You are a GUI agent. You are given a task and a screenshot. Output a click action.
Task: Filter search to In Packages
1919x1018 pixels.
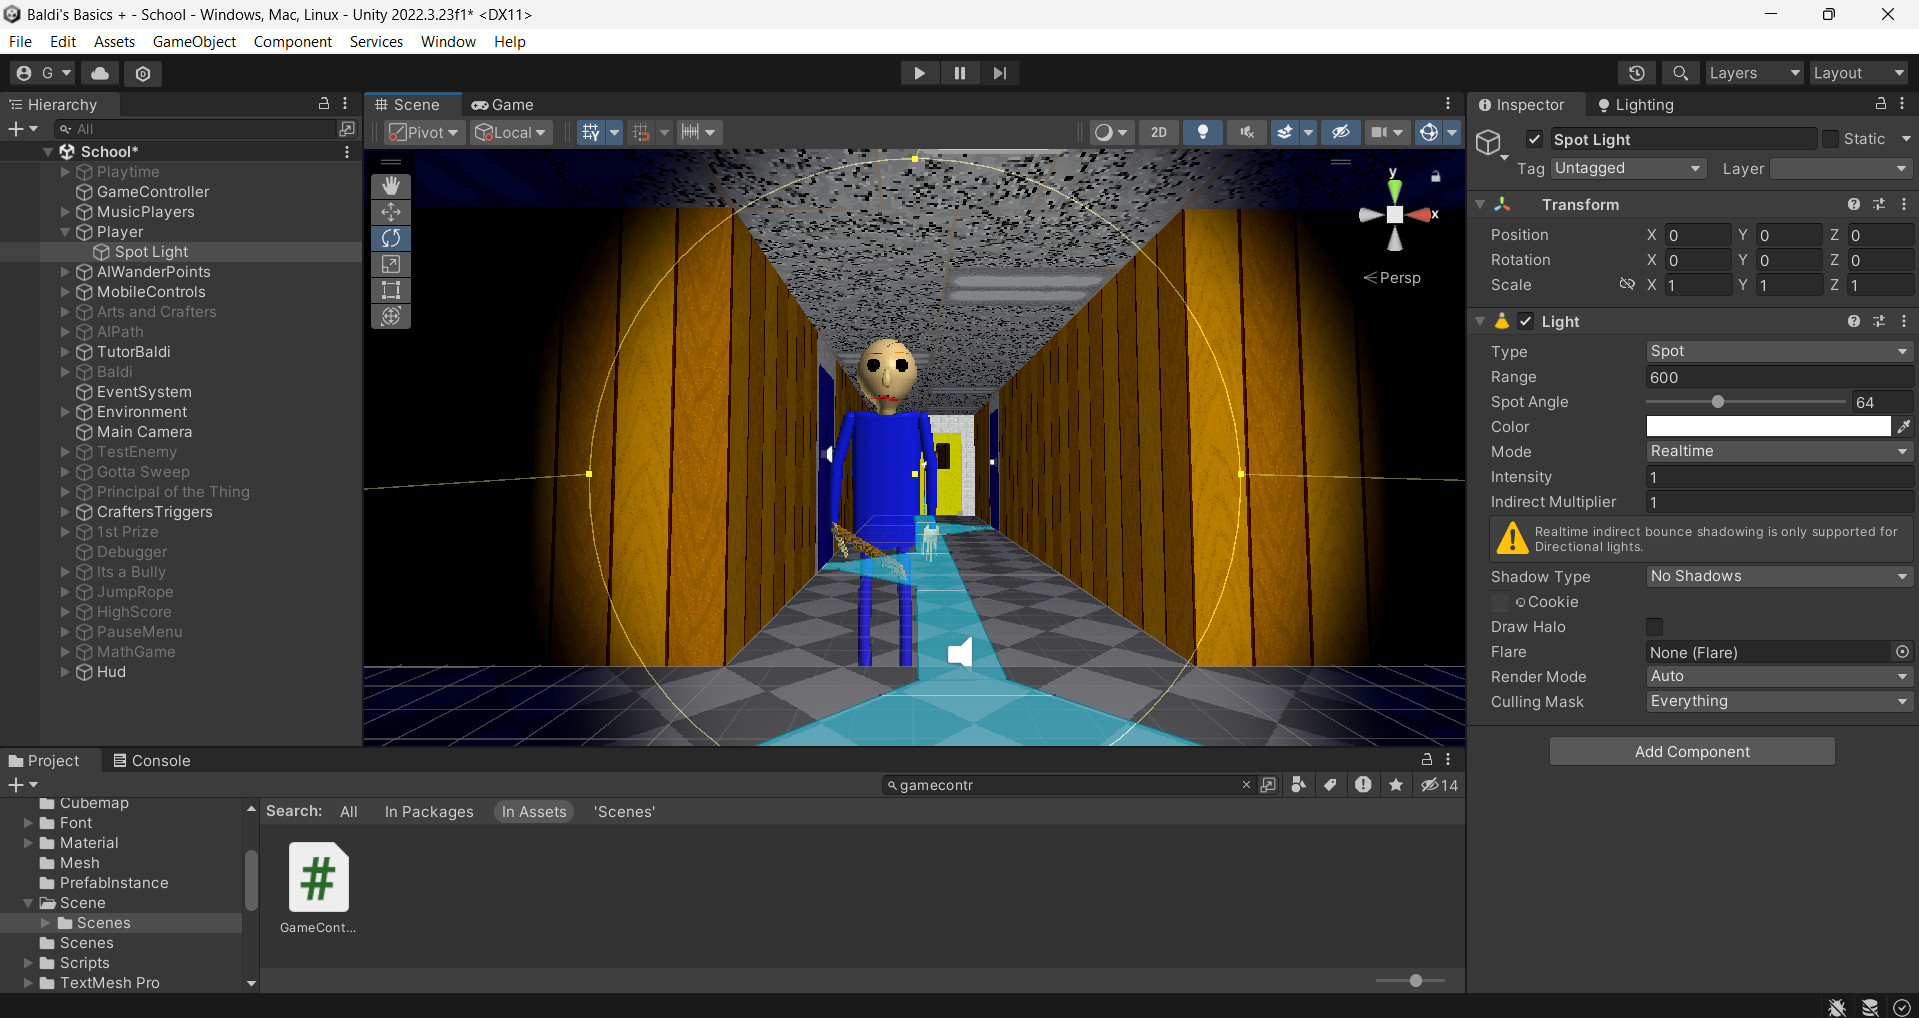[429, 812]
